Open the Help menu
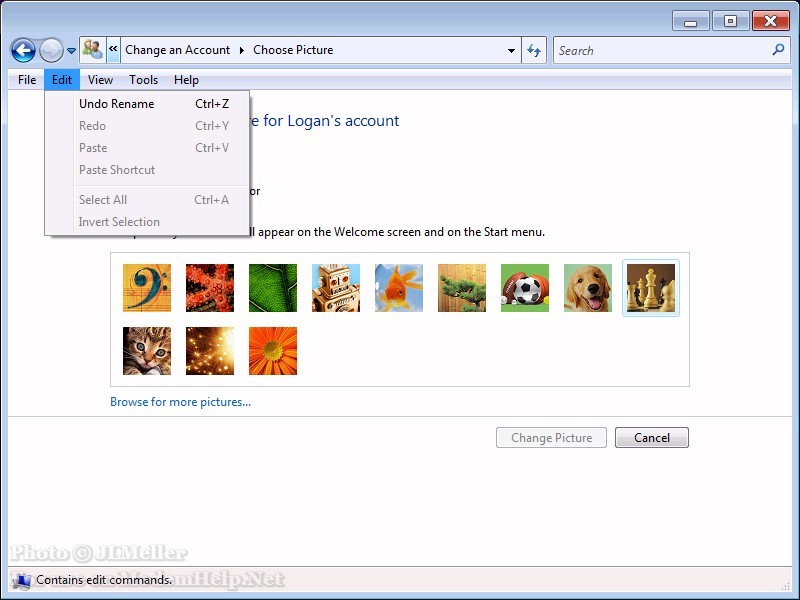800x600 pixels. [186, 80]
